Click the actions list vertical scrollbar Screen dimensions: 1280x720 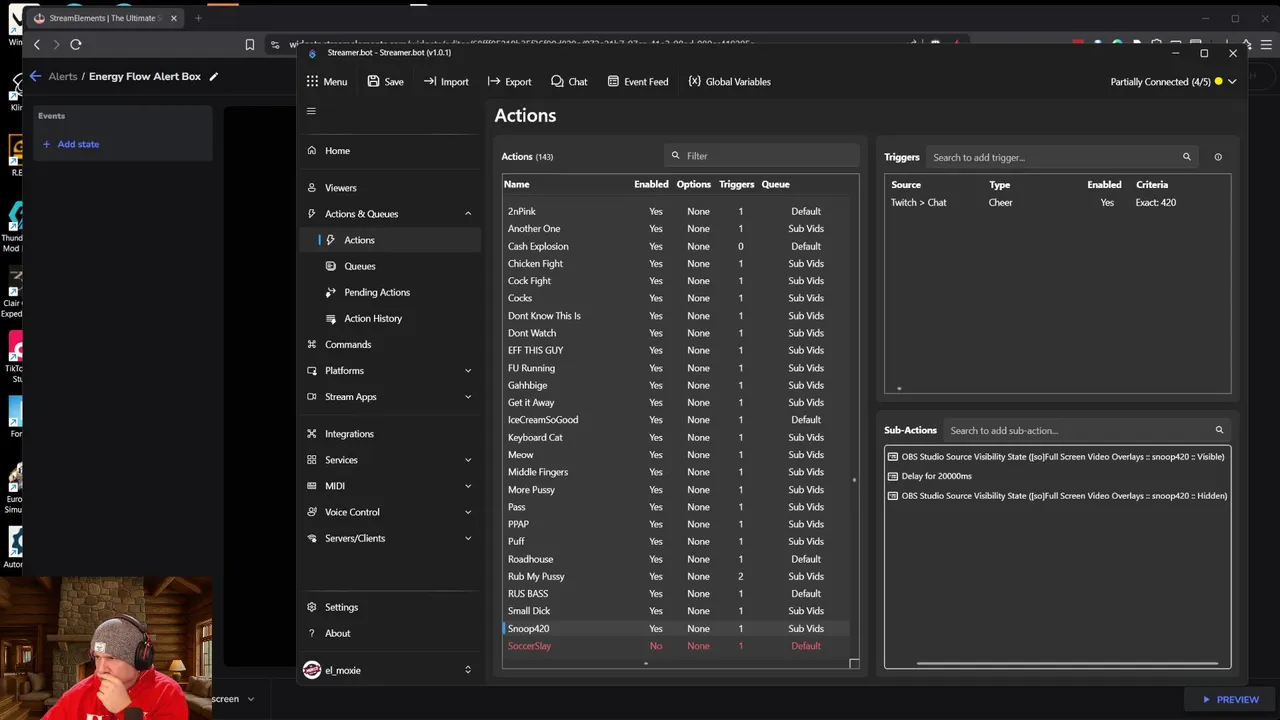pos(854,480)
